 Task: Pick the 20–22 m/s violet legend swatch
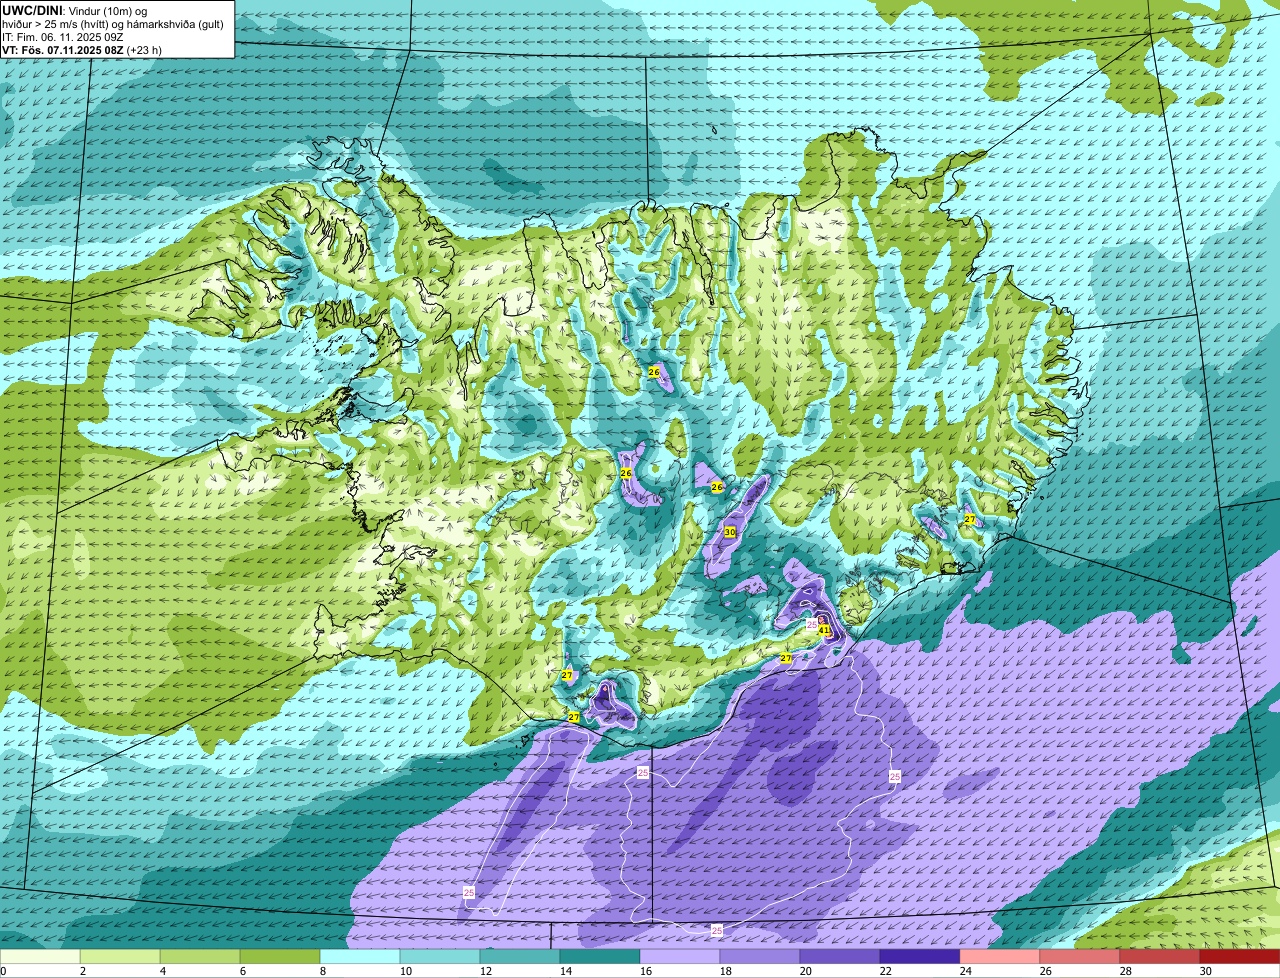coord(840,957)
